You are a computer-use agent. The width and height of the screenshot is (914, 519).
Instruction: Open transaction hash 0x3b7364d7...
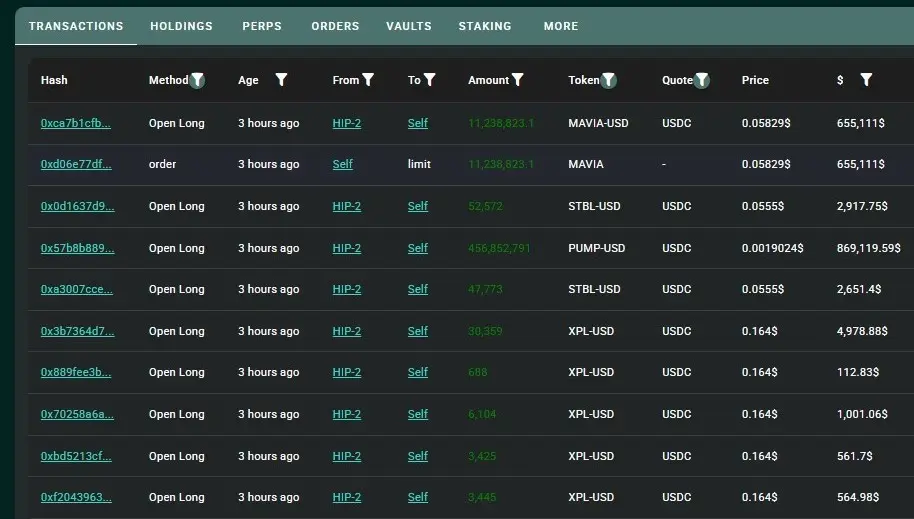pyautogui.click(x=78, y=331)
